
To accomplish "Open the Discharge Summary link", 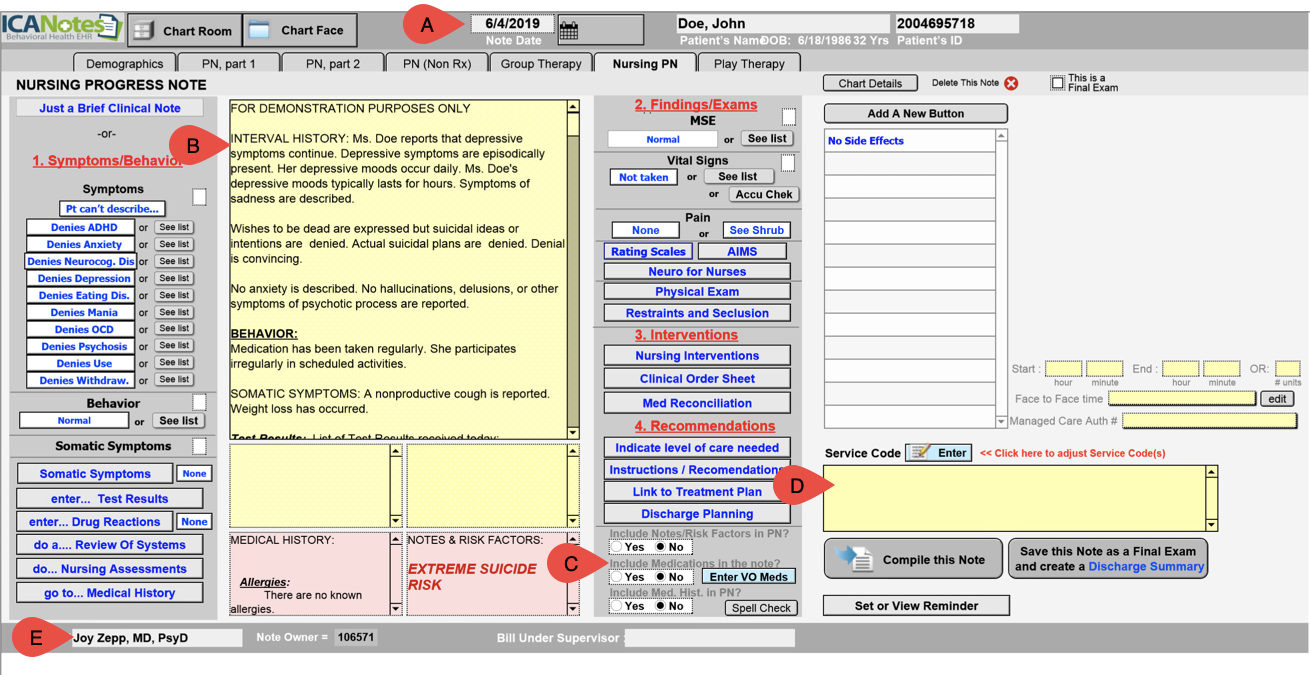I will click(1145, 567).
